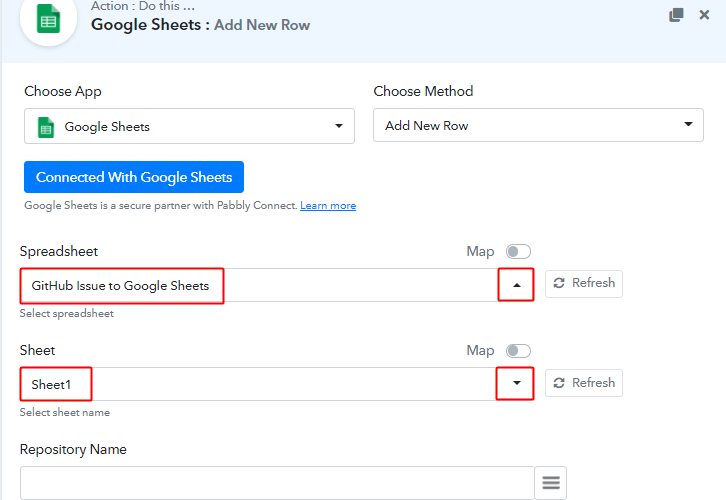Open the Learn more link
Screen dimensions: 726x500
pyautogui.click(x=328, y=206)
